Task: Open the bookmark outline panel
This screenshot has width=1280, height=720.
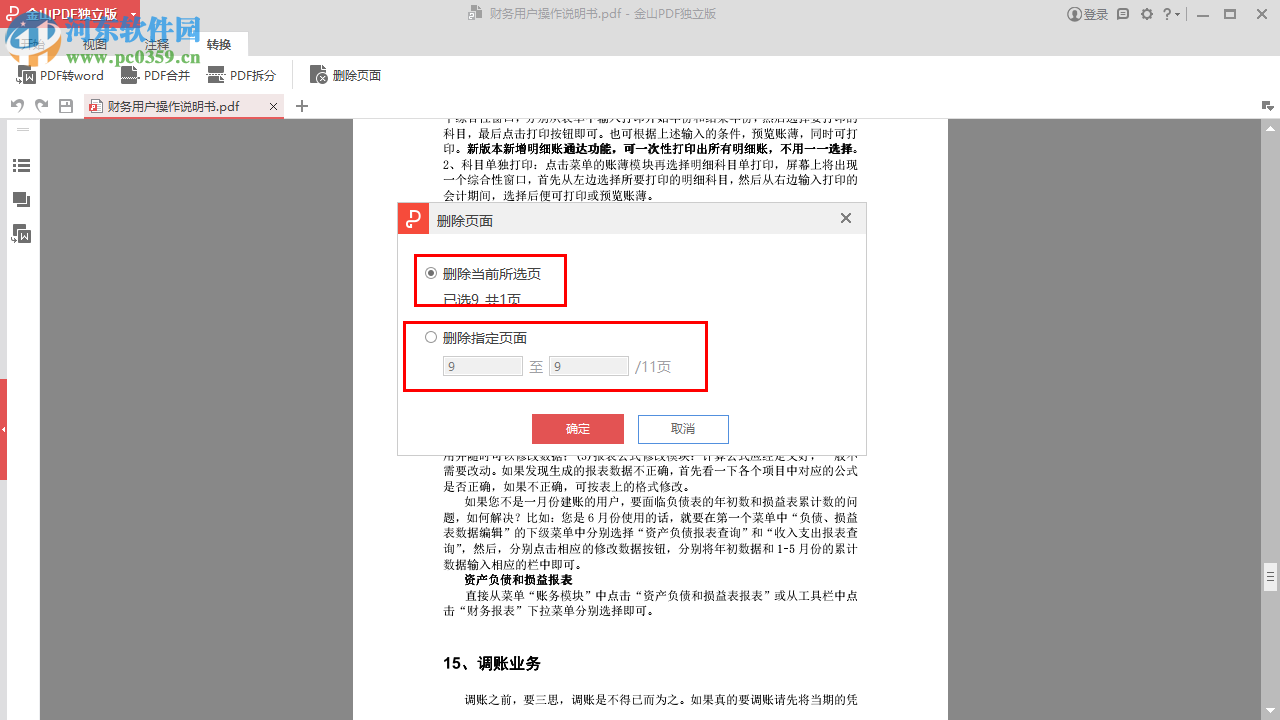Action: [x=22, y=165]
